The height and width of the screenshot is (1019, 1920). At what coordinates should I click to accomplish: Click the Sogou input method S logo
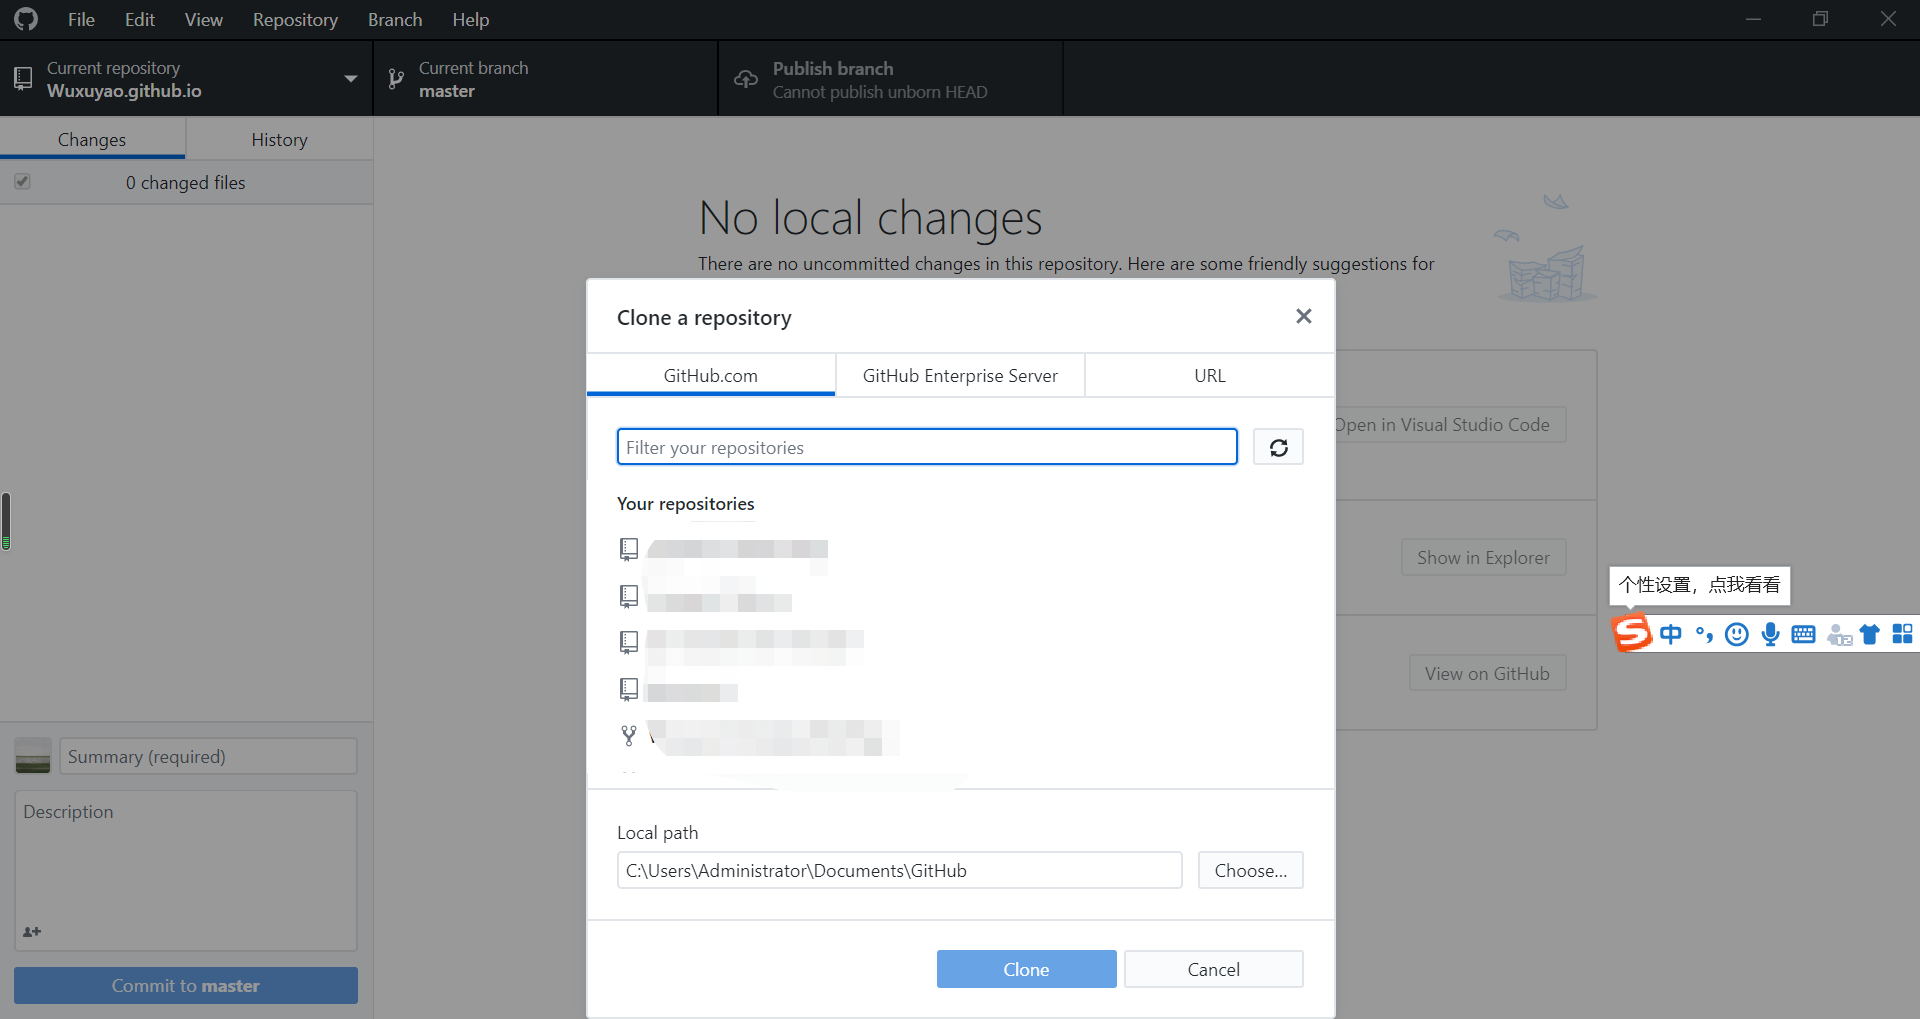[1632, 633]
